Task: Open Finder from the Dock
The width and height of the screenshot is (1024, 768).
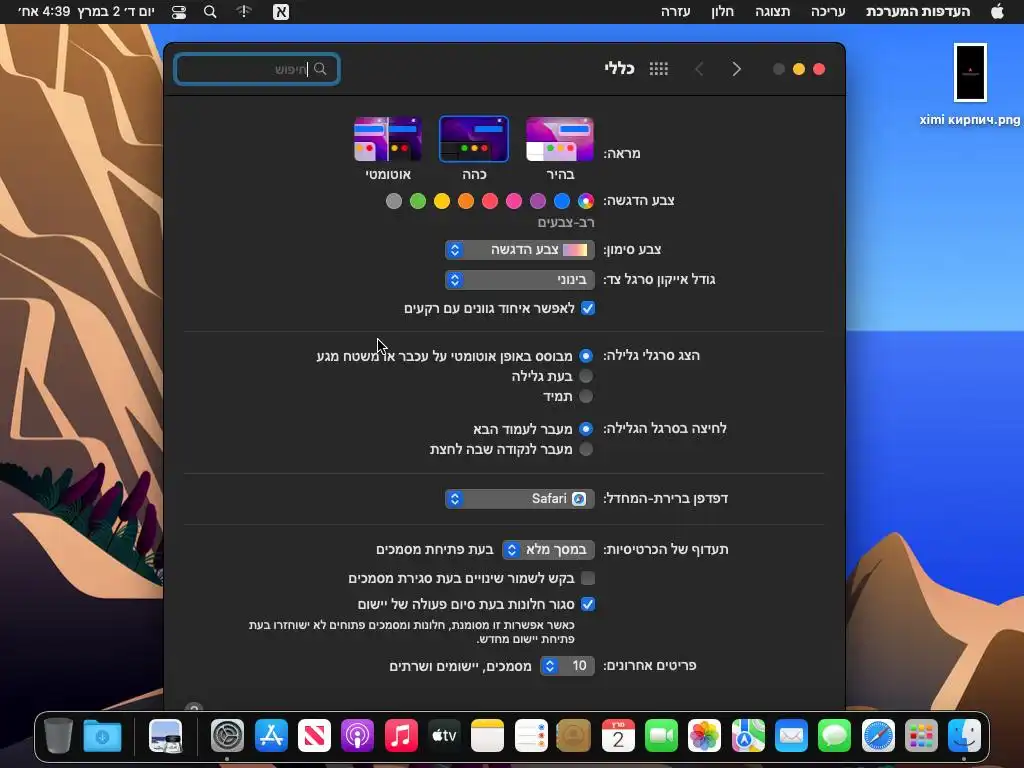Action: click(x=964, y=736)
